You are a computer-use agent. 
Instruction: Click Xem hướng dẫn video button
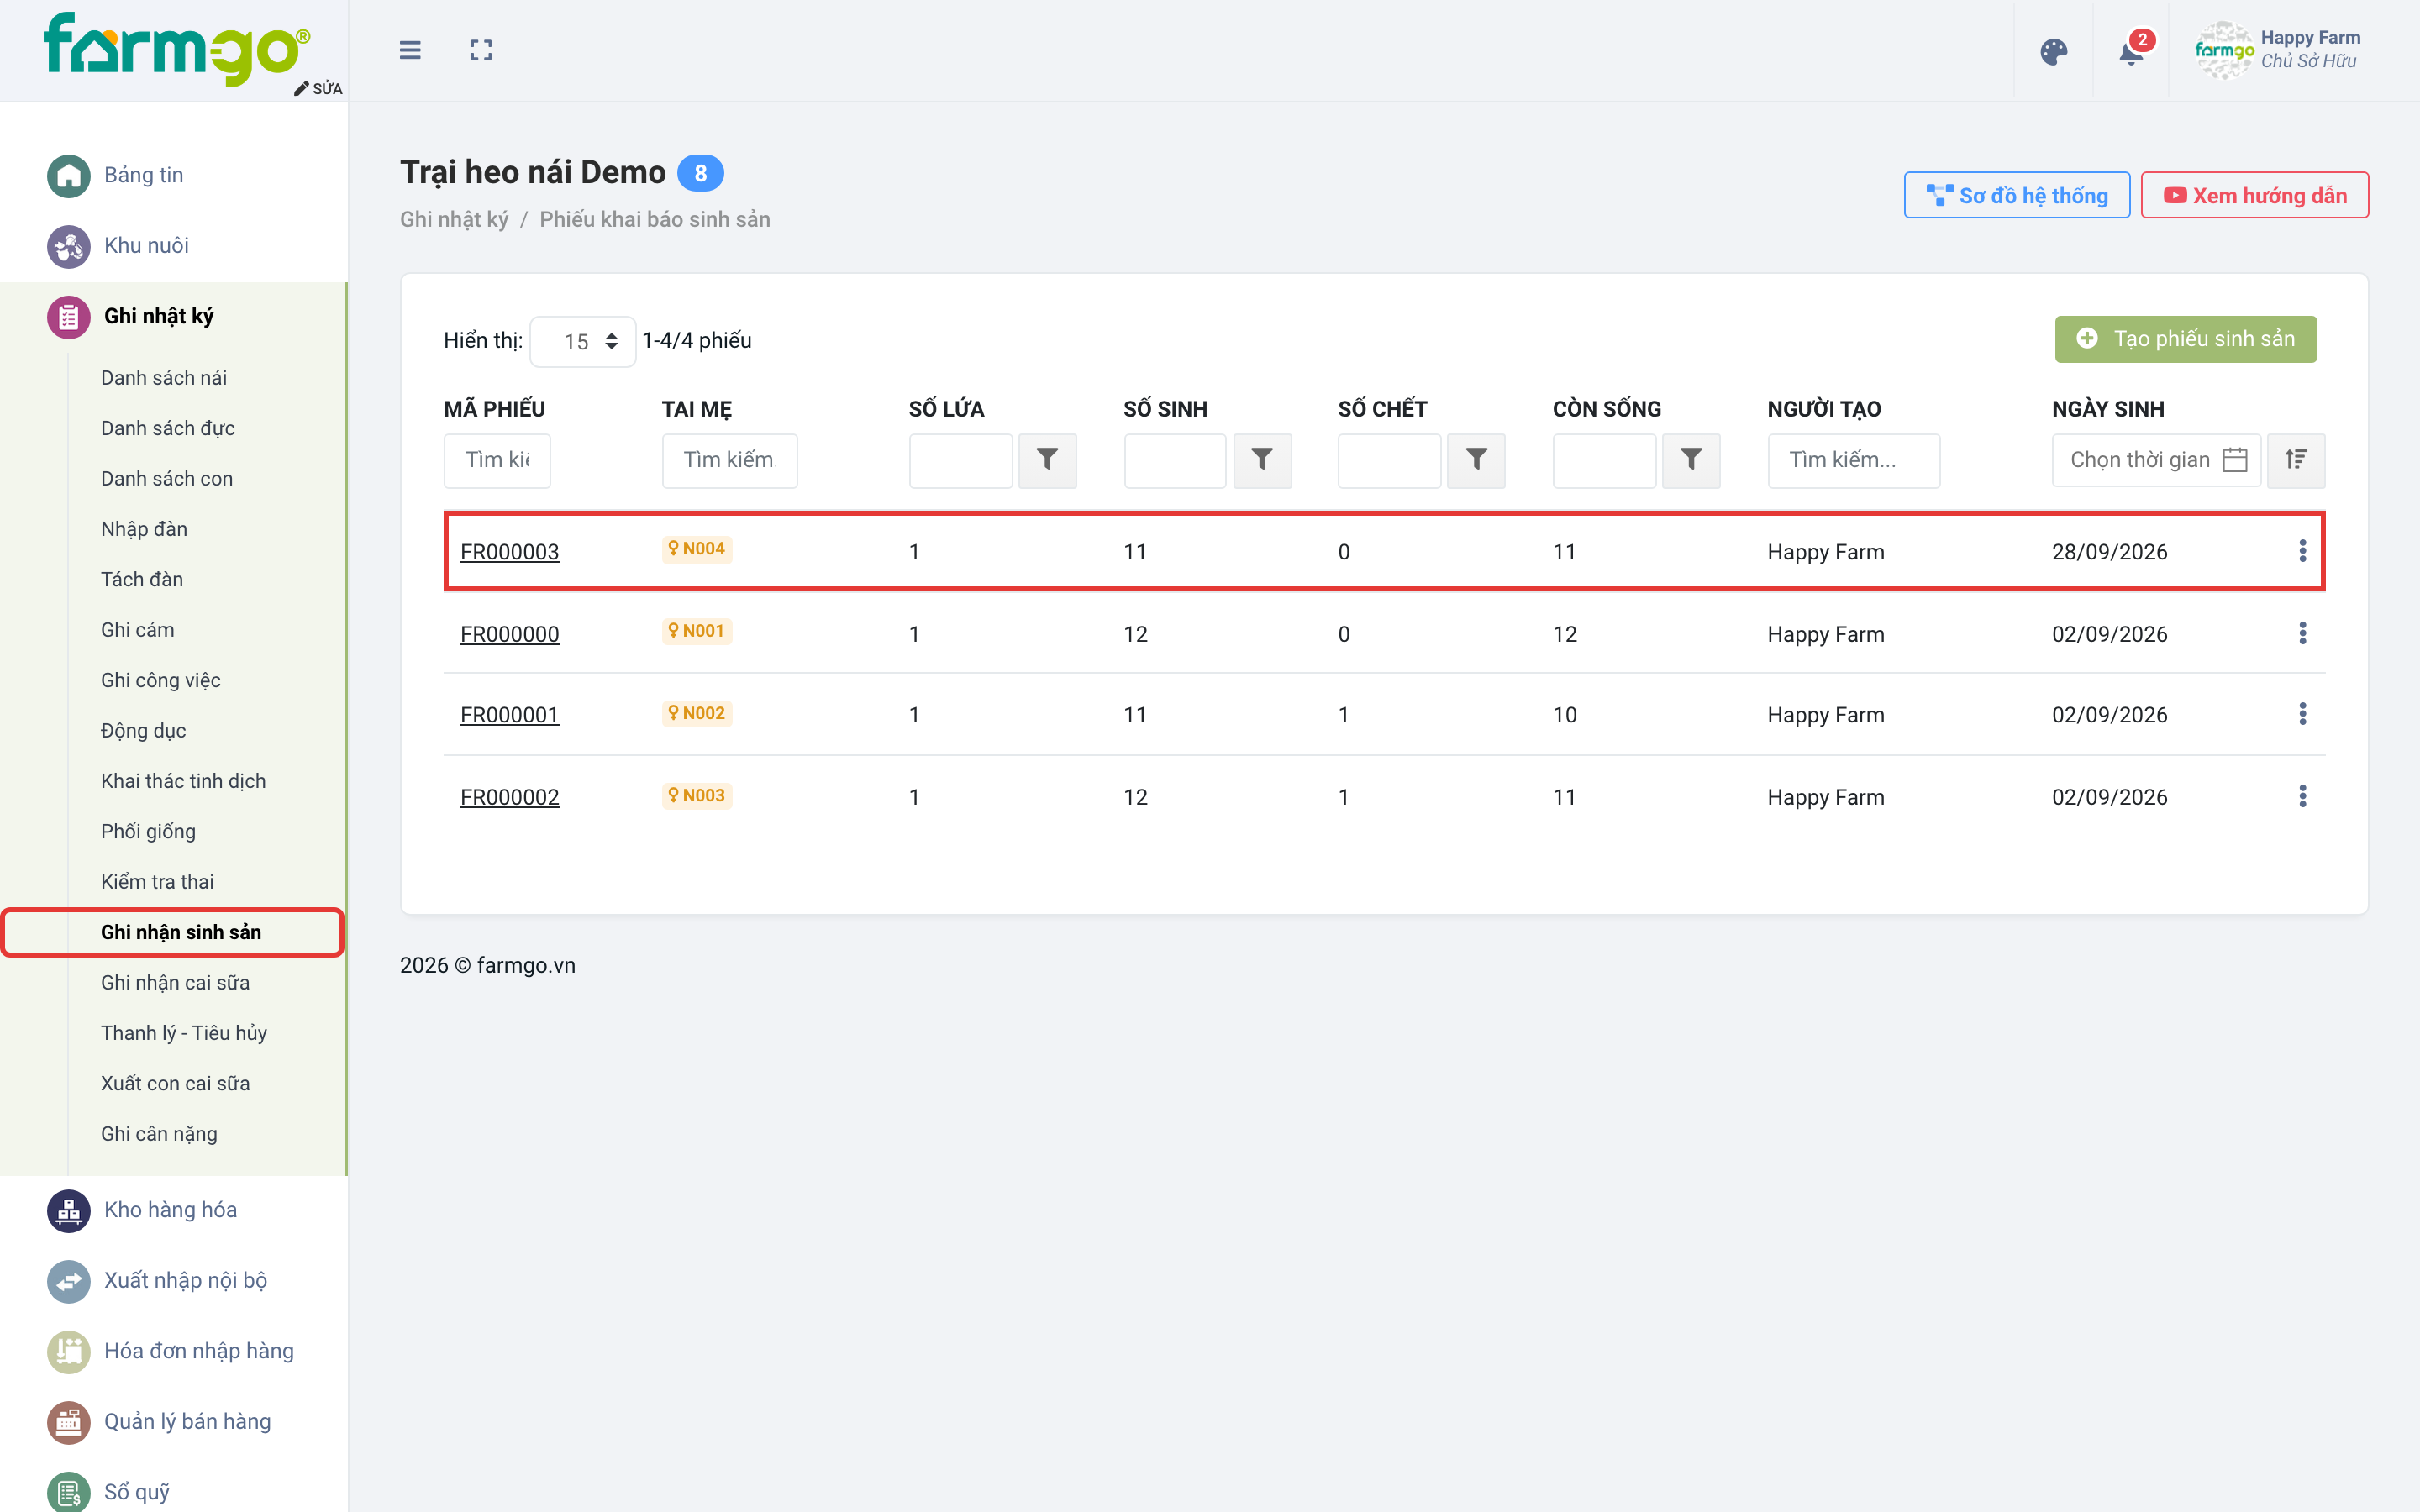[2255, 195]
